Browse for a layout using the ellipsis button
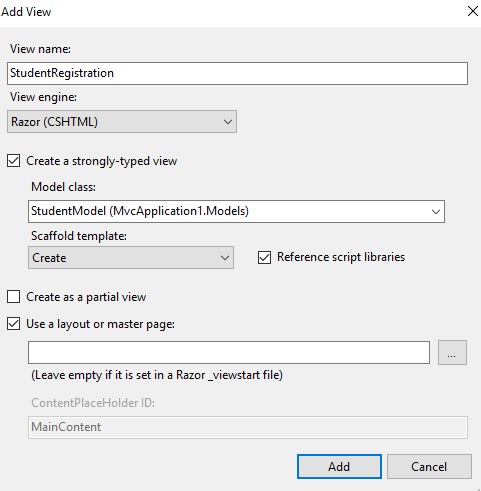This screenshot has width=481, height=491. [x=452, y=352]
